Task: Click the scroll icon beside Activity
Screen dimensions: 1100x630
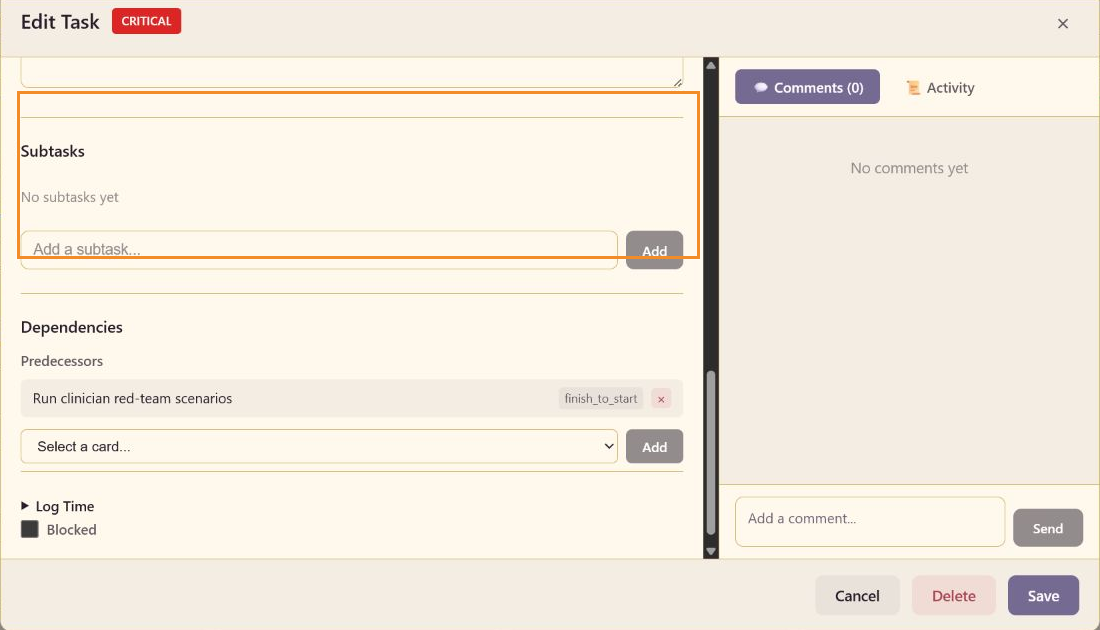Action: (x=913, y=88)
